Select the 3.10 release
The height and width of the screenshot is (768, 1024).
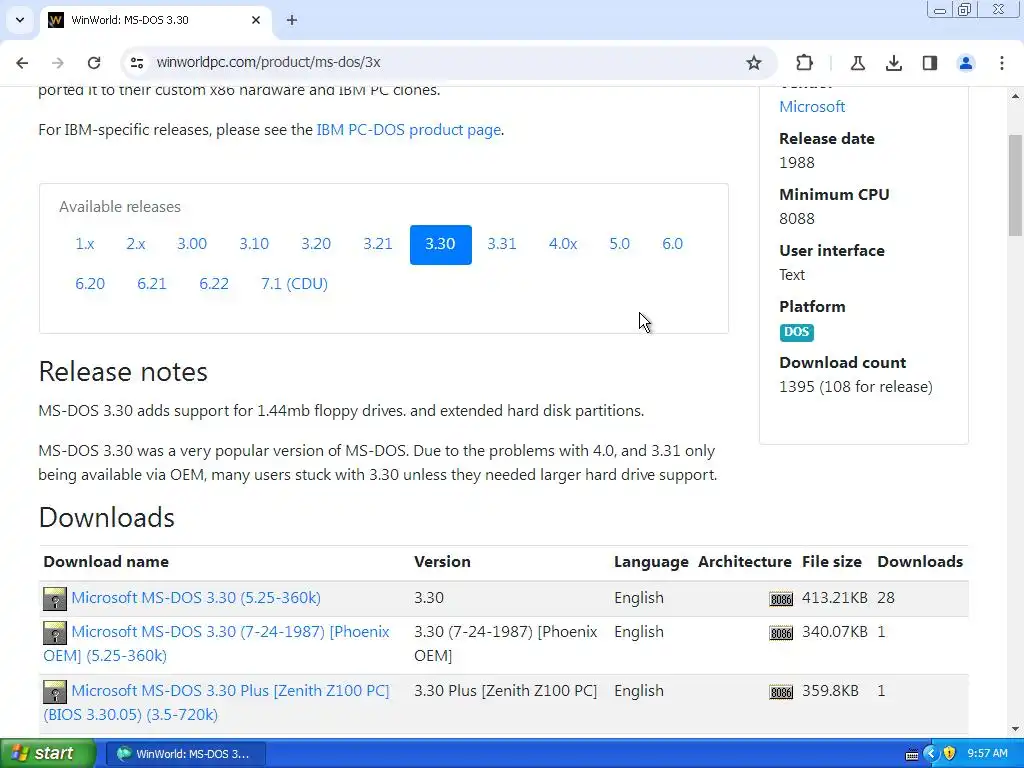point(254,244)
